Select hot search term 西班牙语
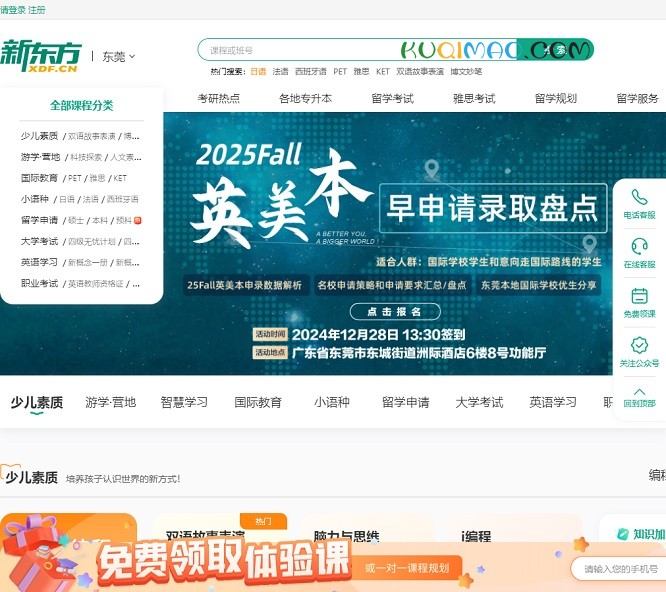This screenshot has width=666, height=592. (311, 71)
